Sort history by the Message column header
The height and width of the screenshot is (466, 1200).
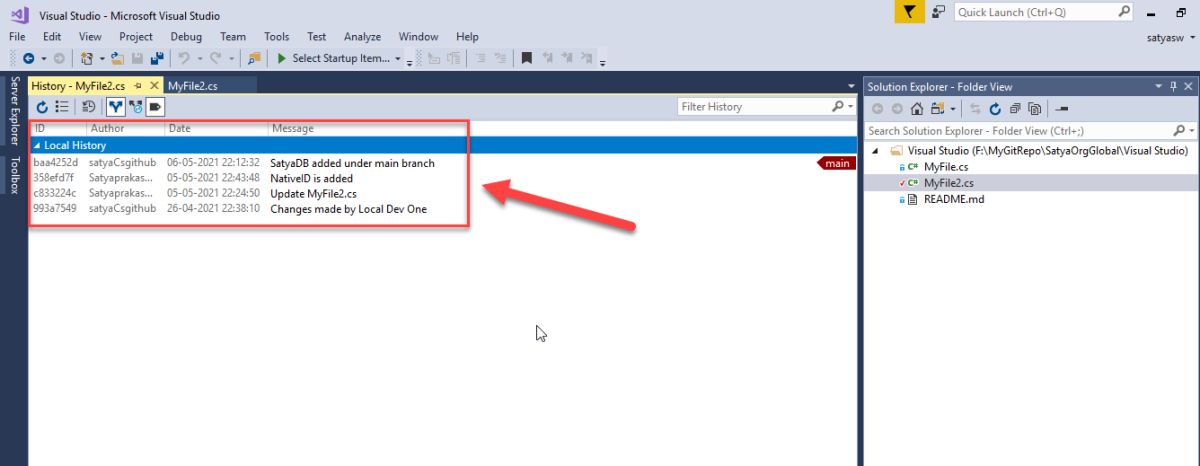[x=292, y=128]
